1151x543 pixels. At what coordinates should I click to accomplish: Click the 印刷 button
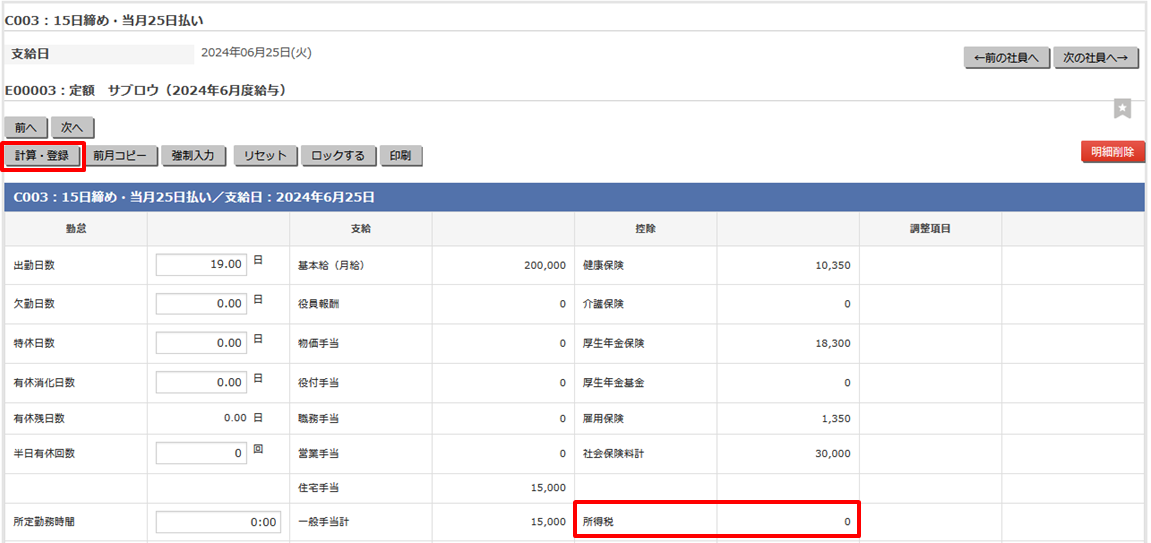(401, 156)
